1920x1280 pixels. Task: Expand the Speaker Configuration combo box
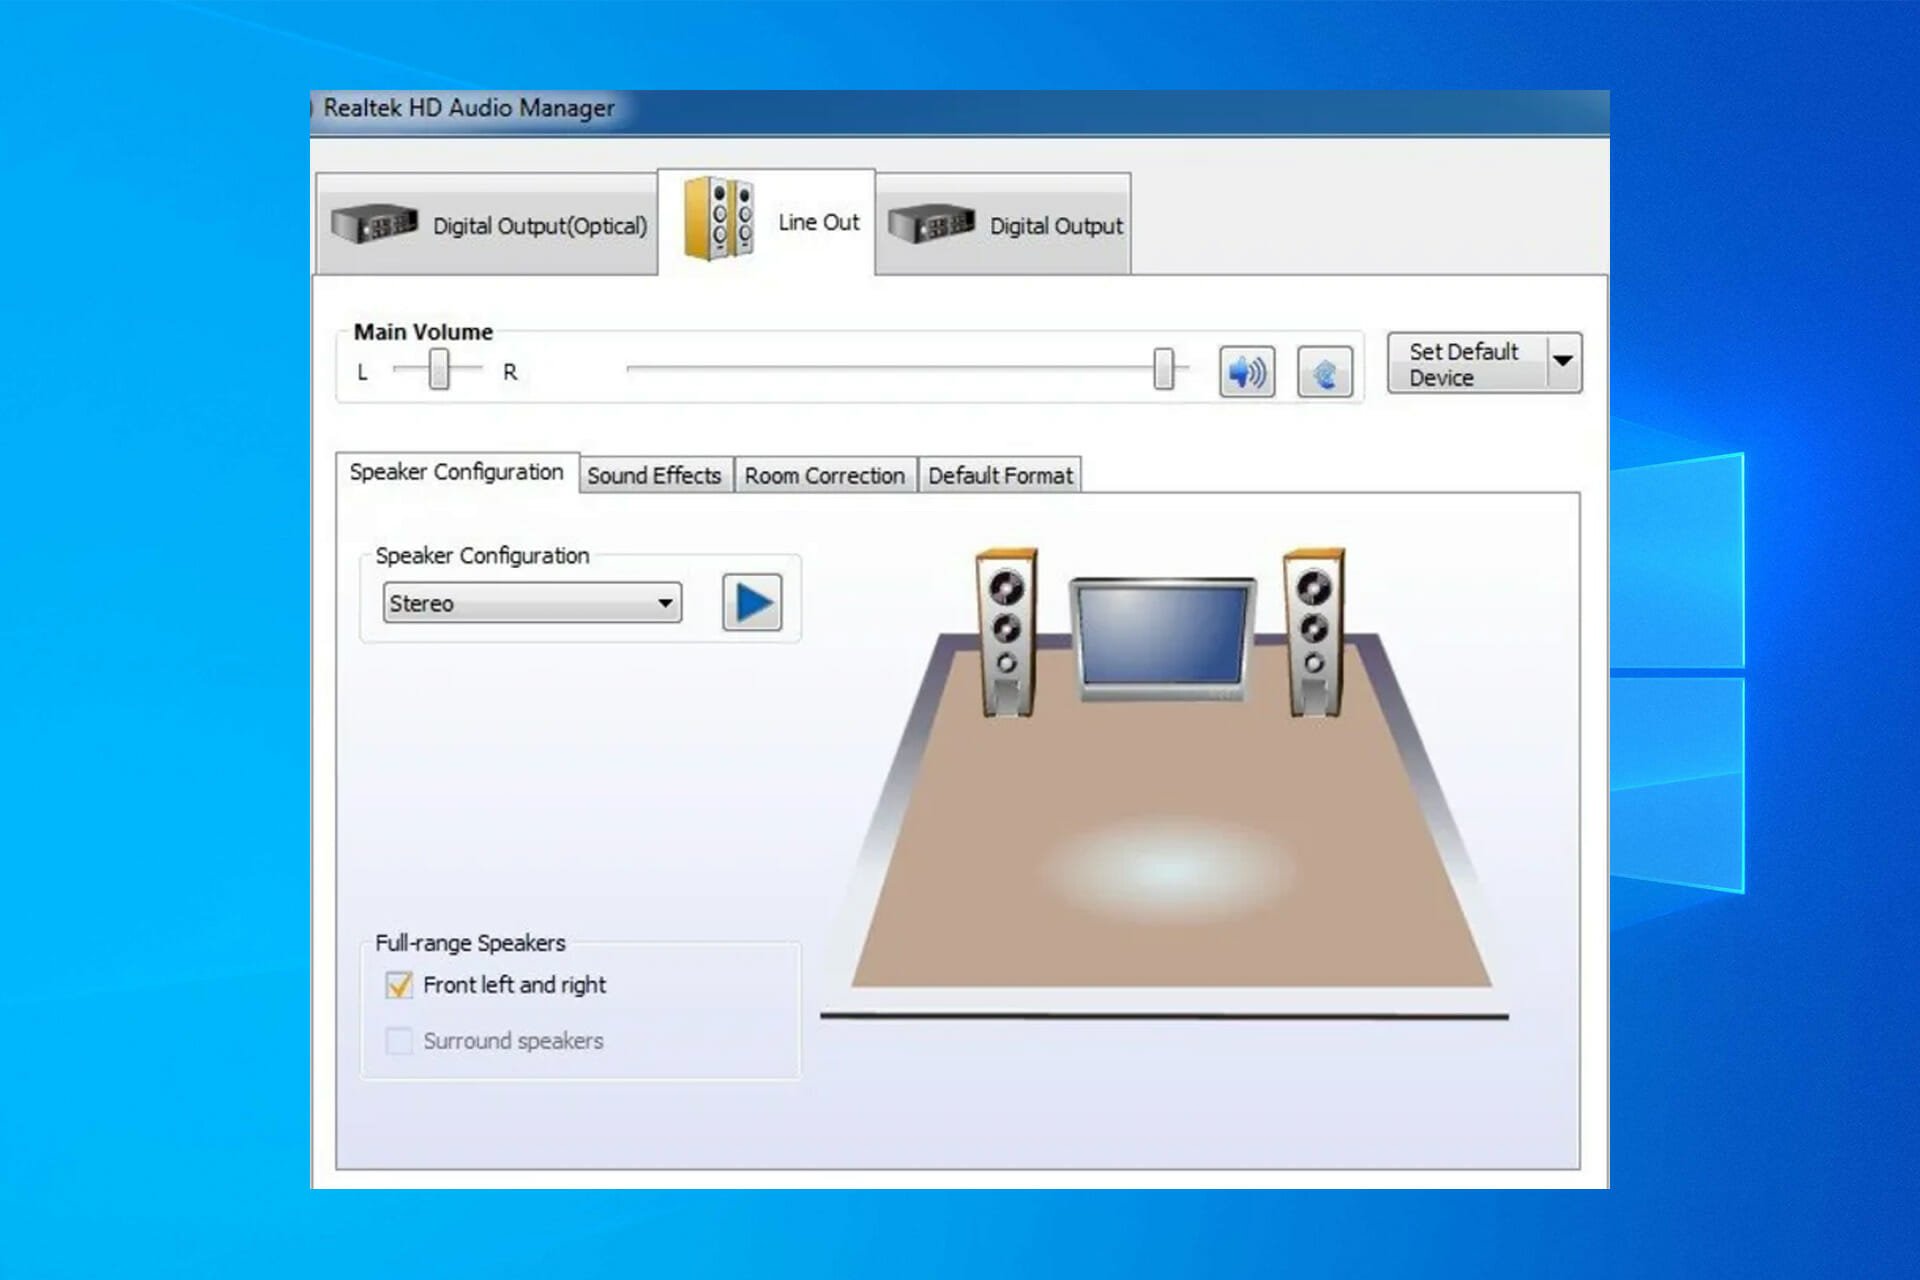tap(661, 603)
